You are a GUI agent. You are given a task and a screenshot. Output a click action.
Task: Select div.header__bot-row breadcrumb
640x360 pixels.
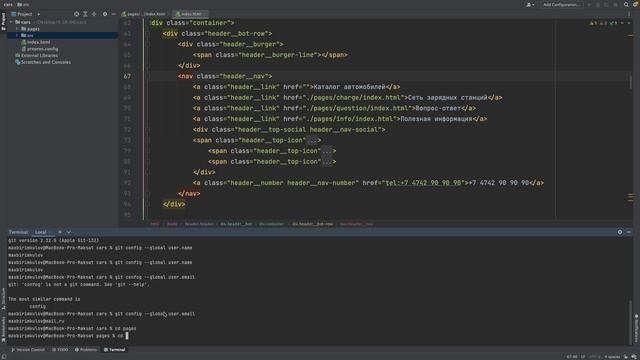tap(312, 224)
